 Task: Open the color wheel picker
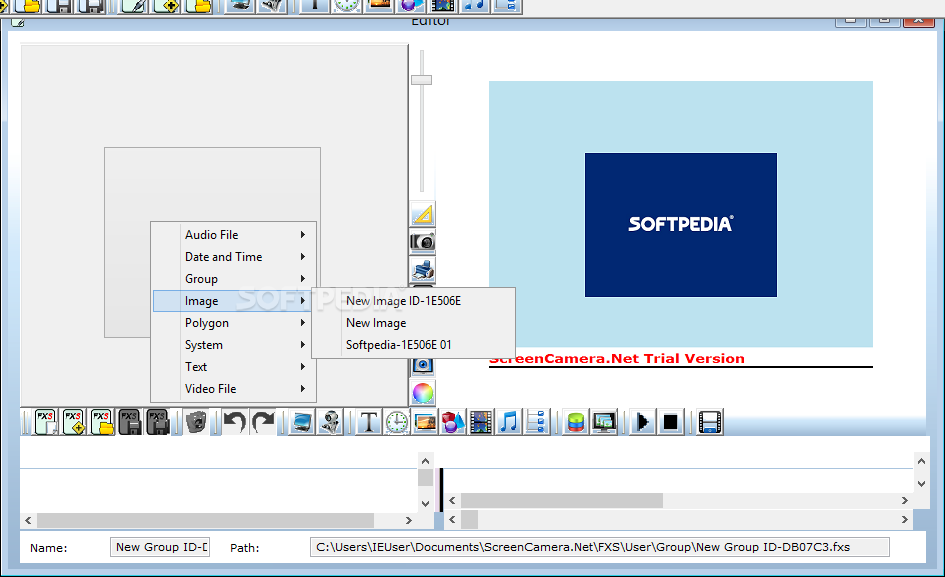pos(422,393)
